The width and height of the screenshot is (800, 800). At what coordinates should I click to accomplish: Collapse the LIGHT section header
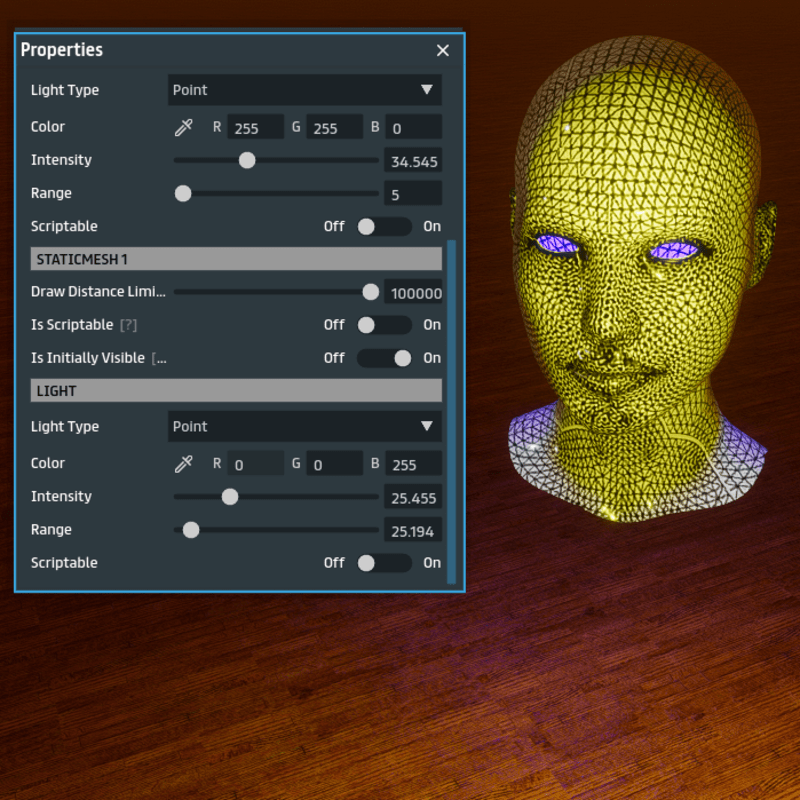pos(236,390)
